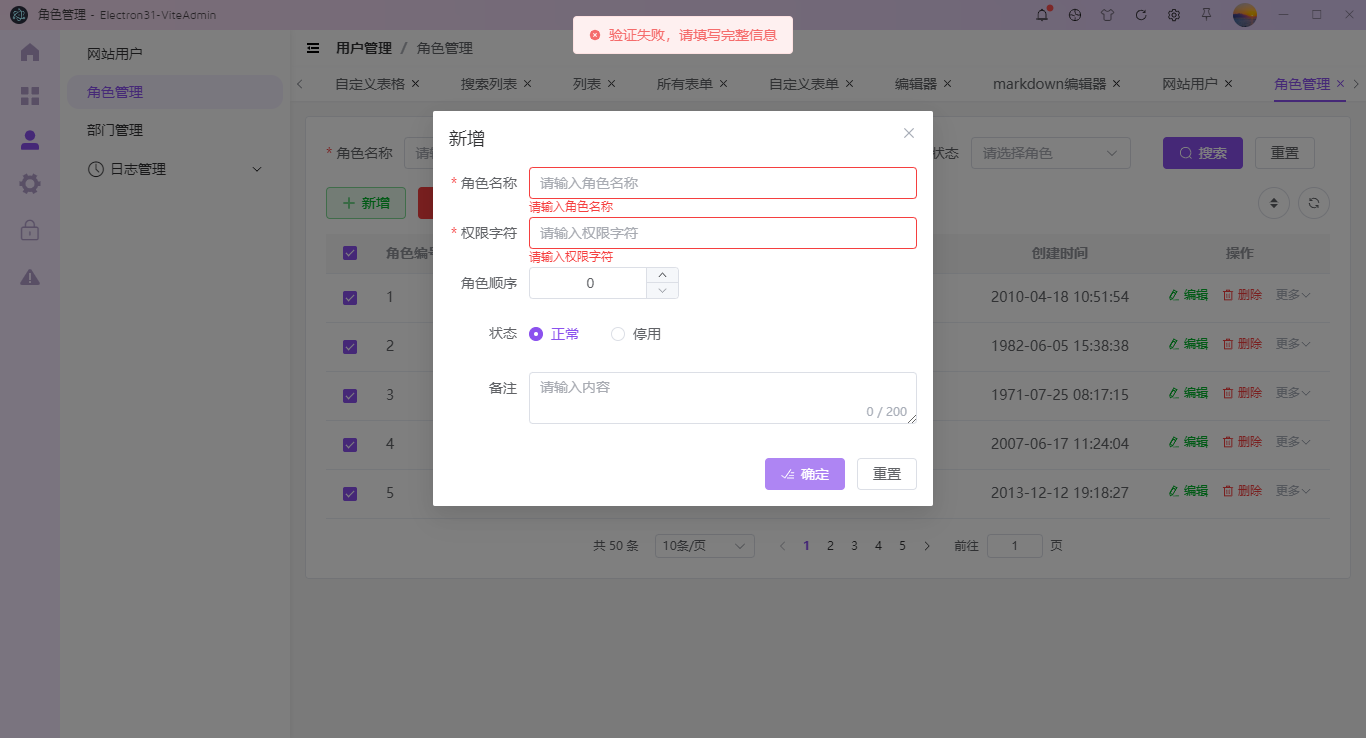Switch to the 编辑器 tab

pos(915,84)
